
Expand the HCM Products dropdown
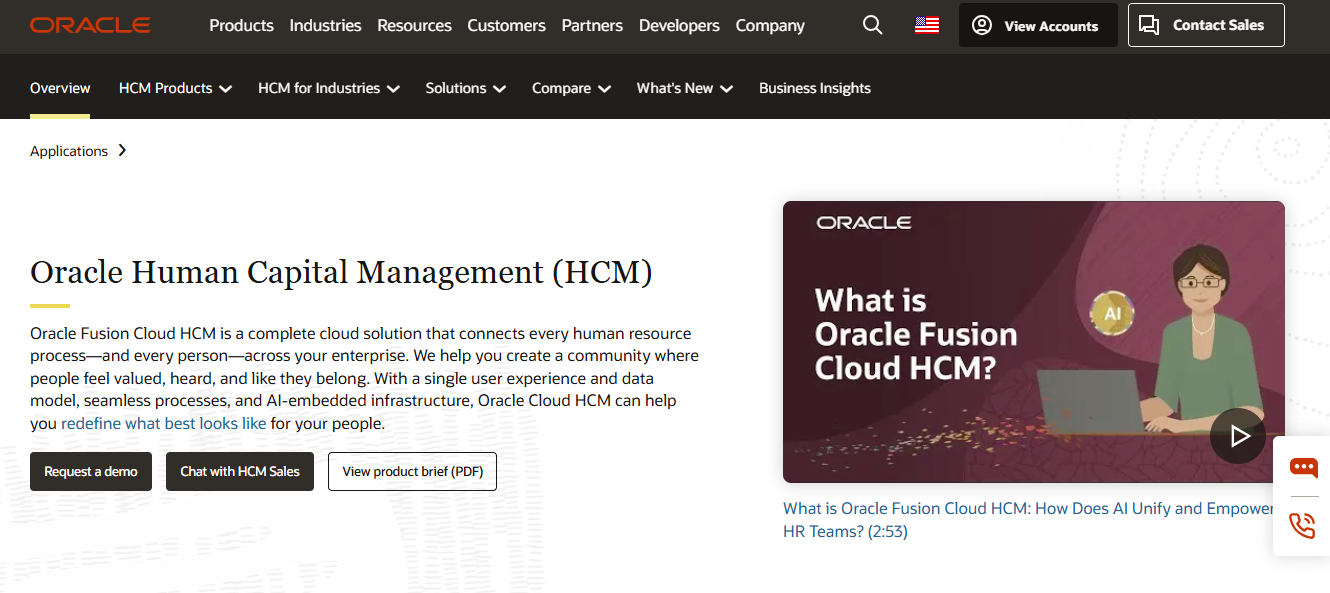[x=175, y=88]
